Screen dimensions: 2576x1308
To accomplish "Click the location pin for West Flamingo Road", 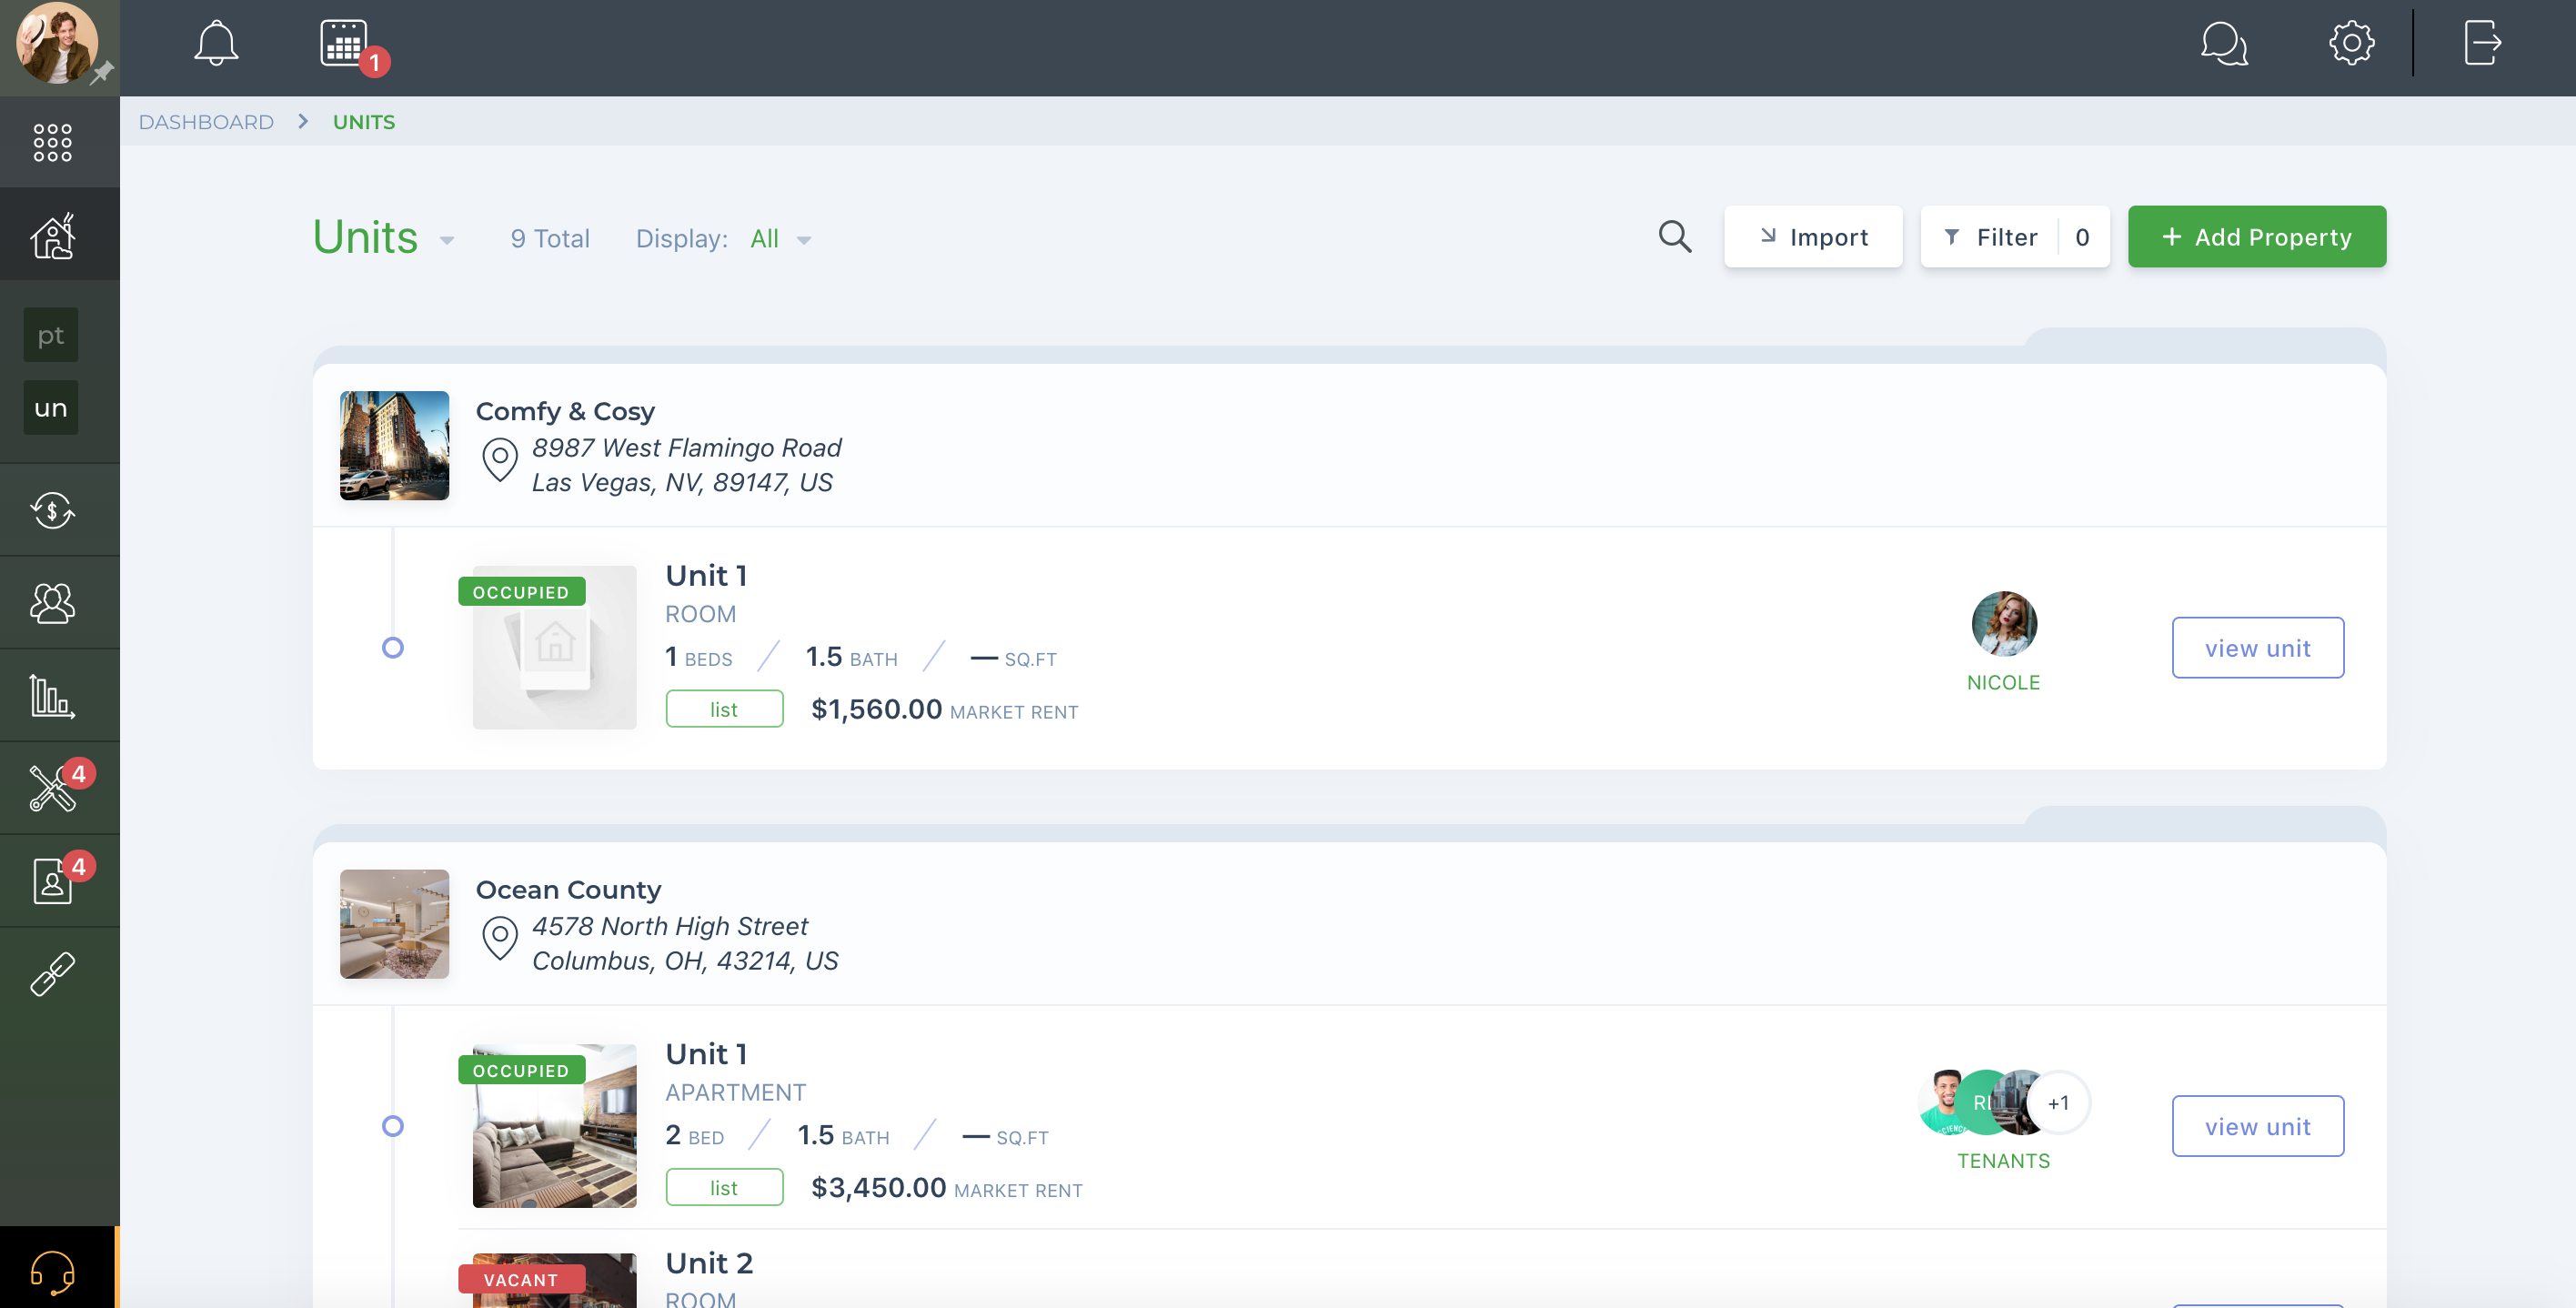I will tap(500, 460).
